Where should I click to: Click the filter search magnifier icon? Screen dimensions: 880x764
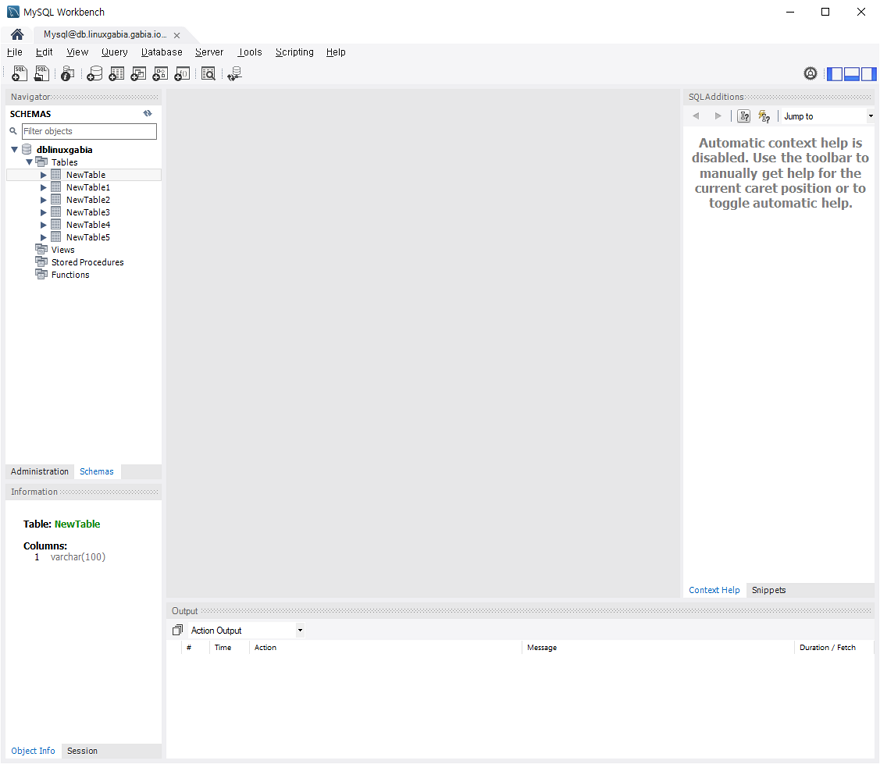(x=13, y=131)
